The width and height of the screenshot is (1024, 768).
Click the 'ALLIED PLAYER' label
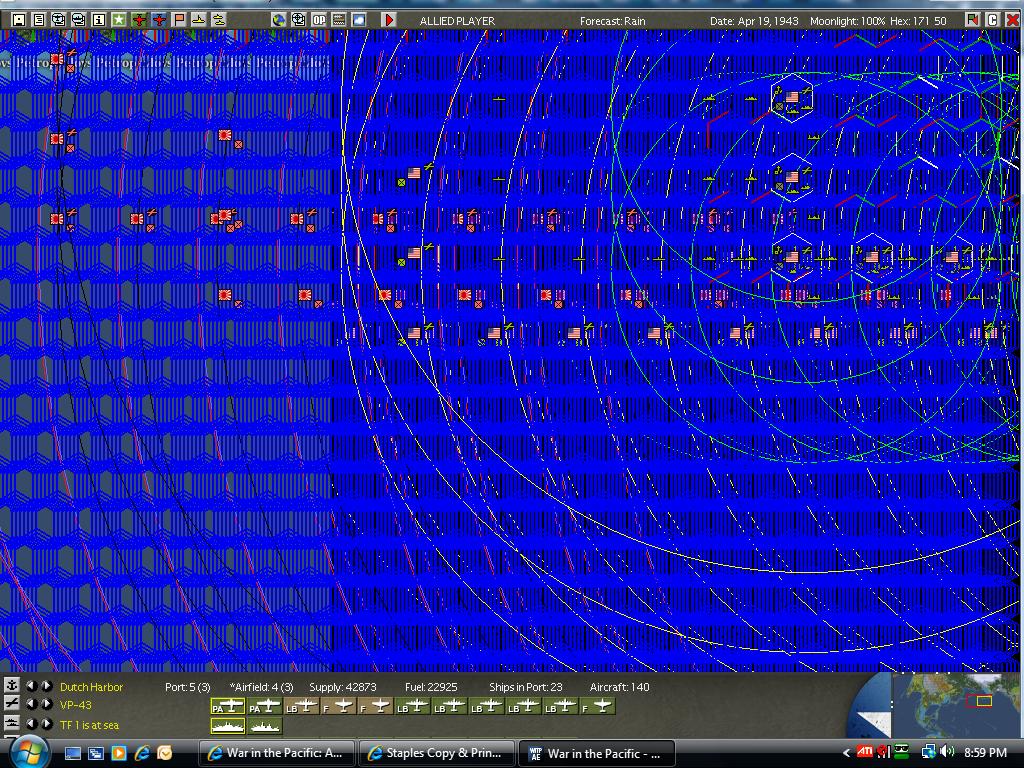click(x=457, y=21)
